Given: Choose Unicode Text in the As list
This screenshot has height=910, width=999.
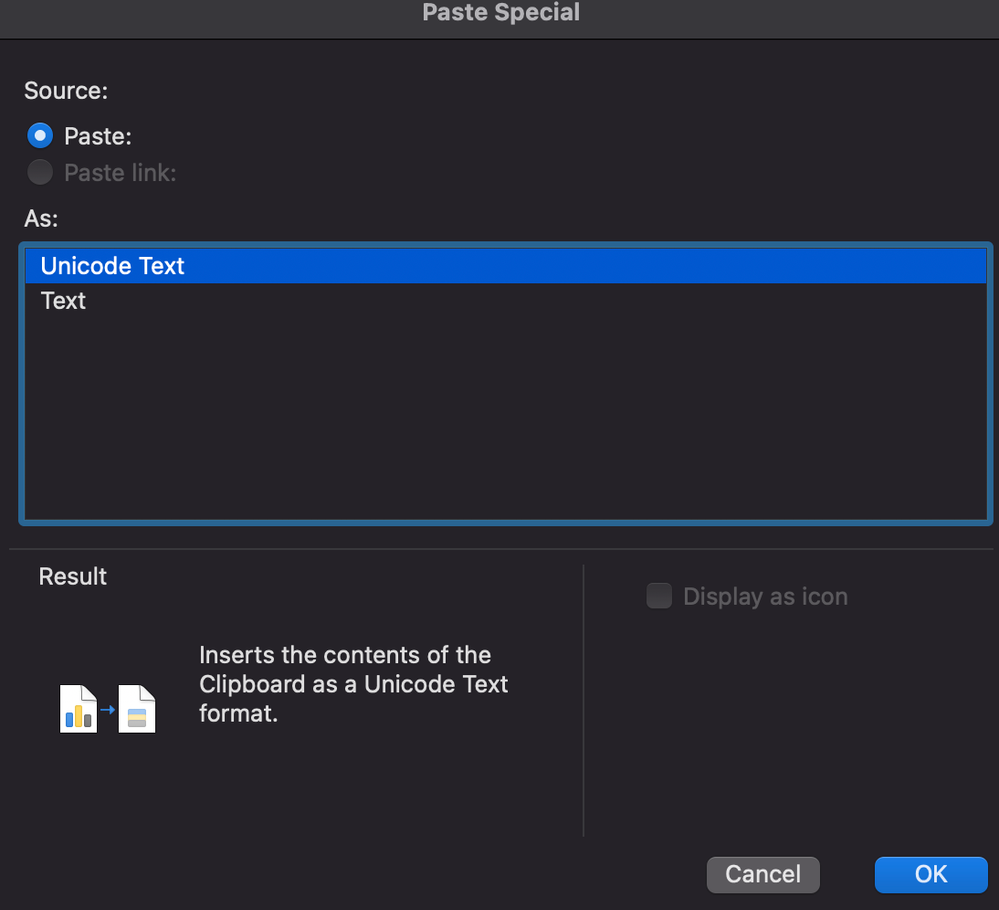Looking at the screenshot, I should 113,266.
